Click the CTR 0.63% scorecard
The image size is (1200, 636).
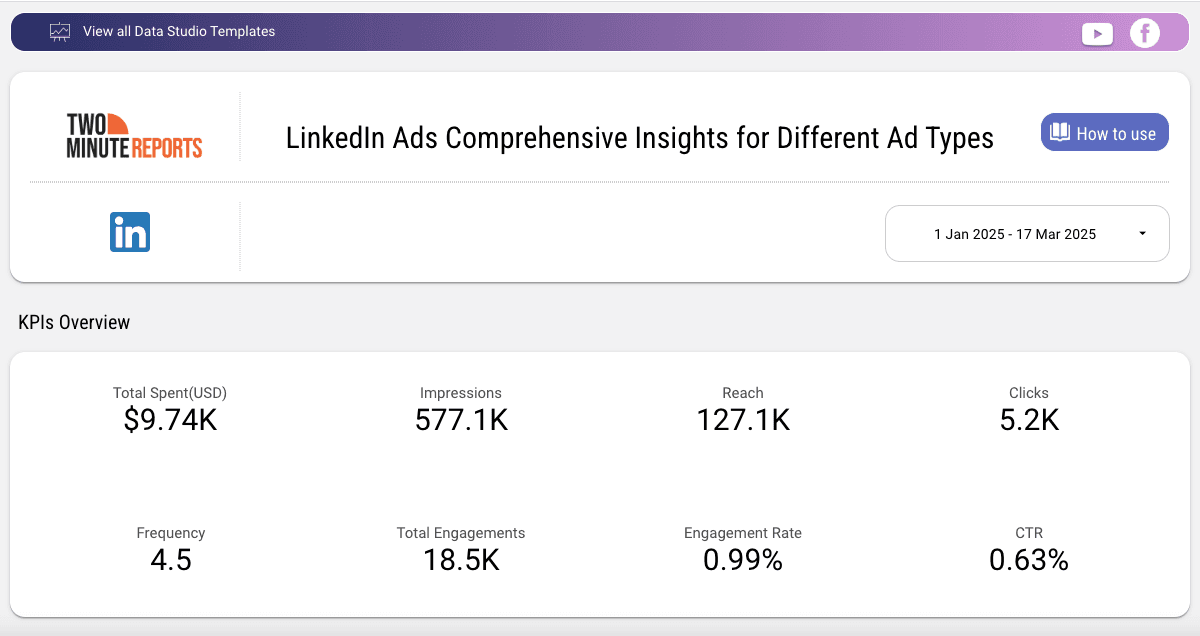(1029, 560)
